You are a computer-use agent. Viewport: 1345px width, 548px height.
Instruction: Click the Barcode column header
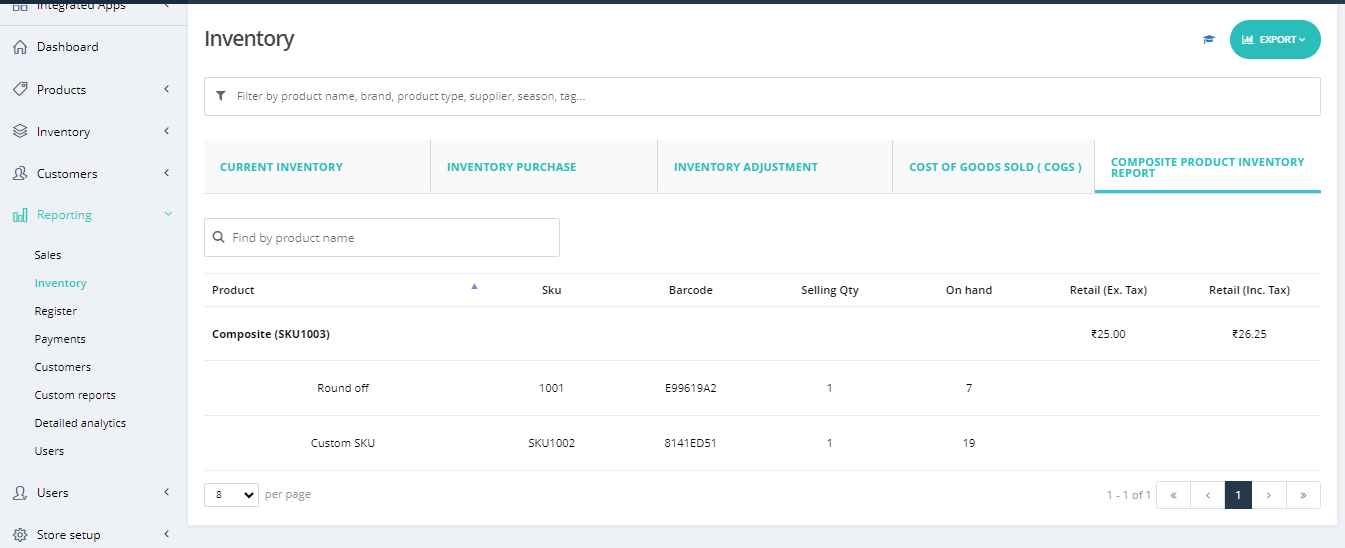point(691,290)
